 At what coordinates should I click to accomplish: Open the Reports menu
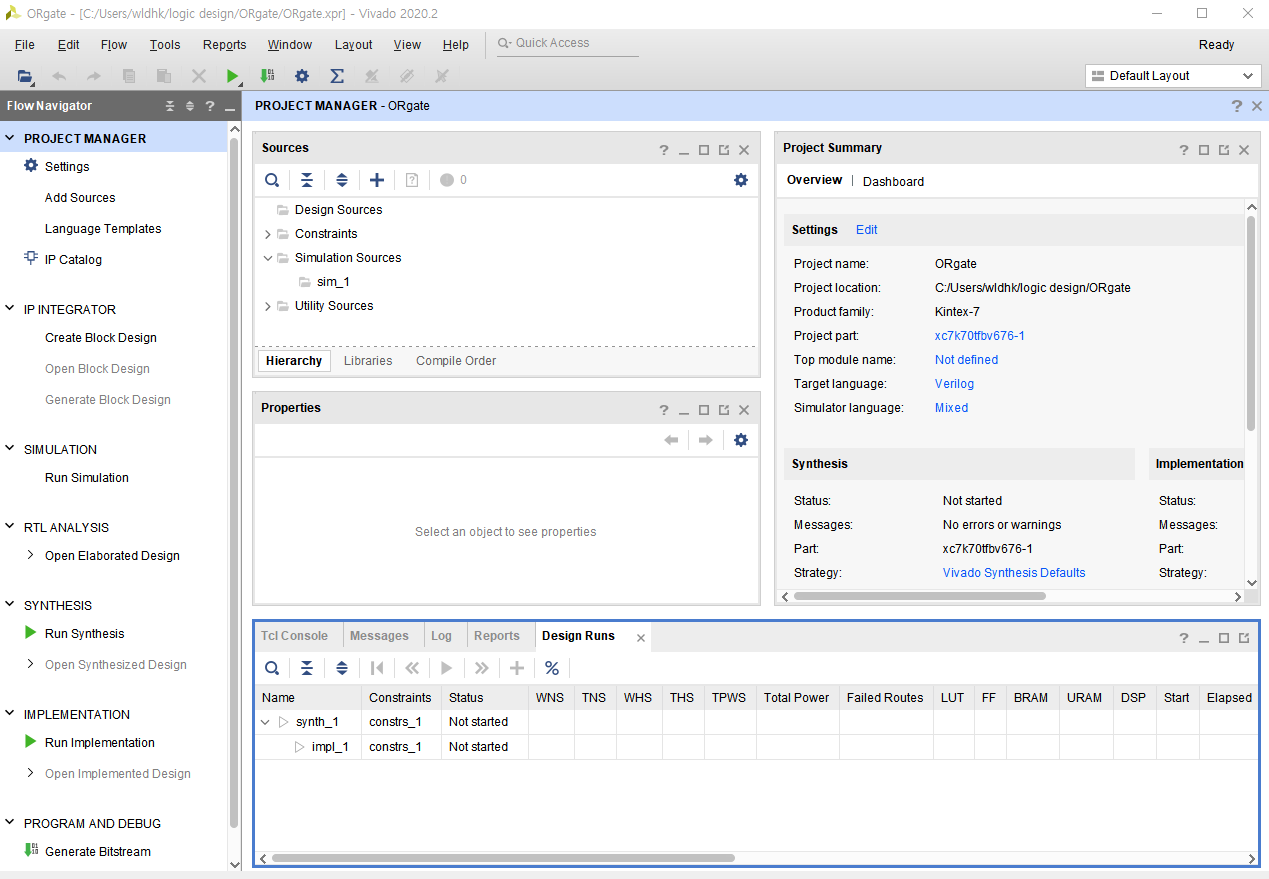point(224,45)
